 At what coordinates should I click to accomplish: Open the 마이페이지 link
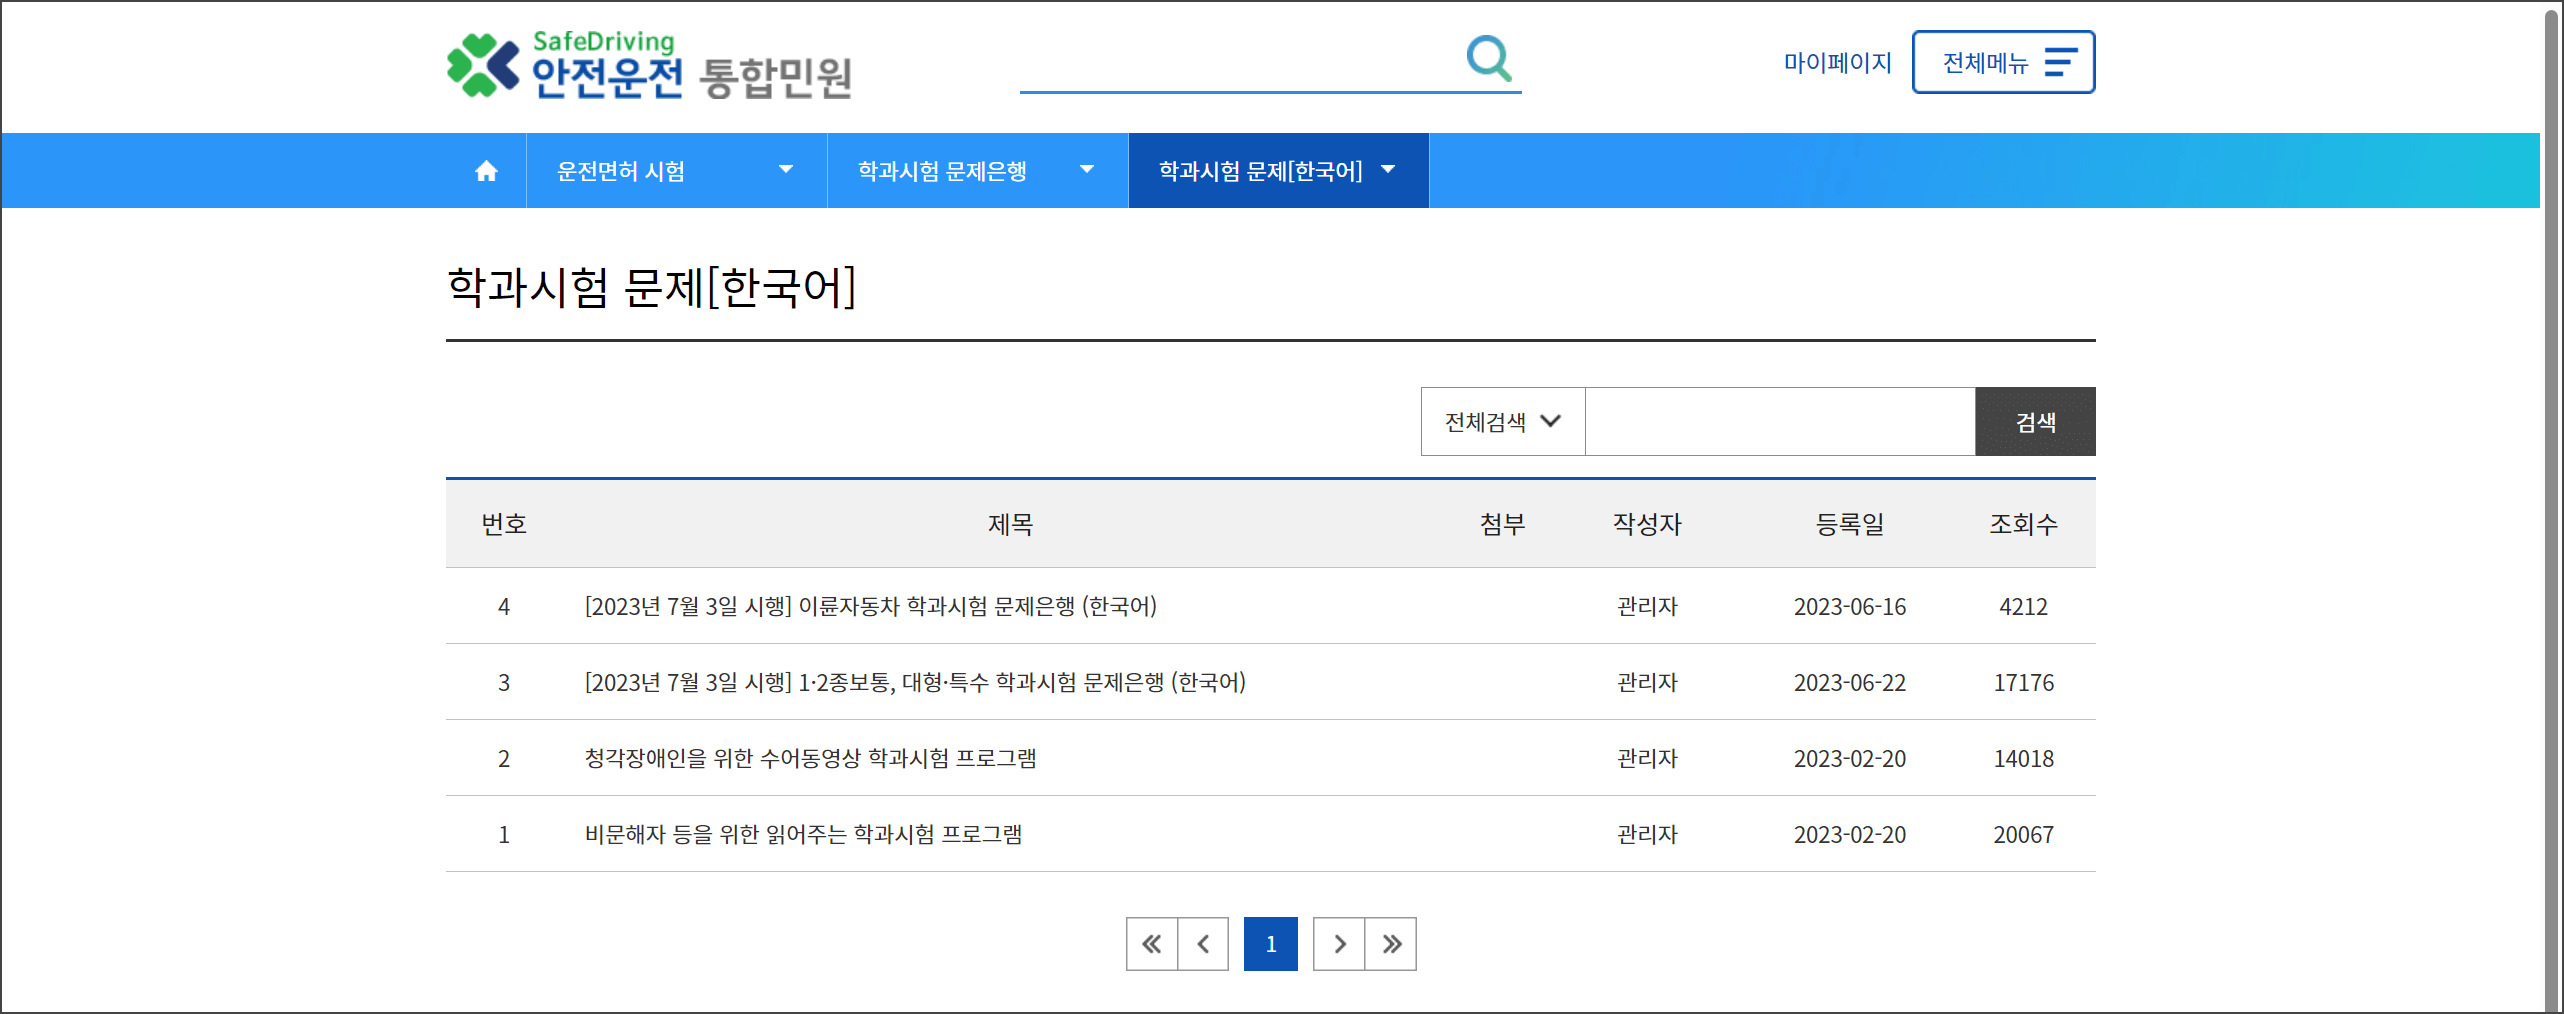(x=1837, y=63)
